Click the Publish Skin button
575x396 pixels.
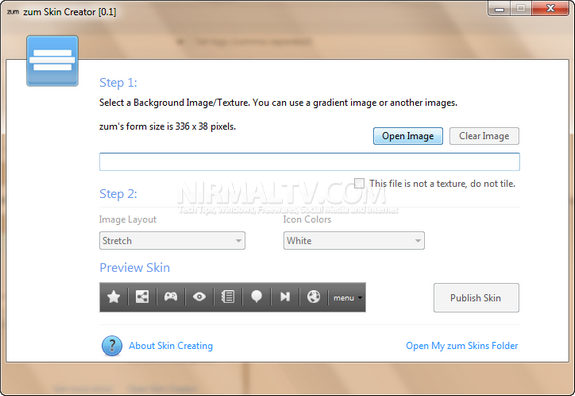(x=476, y=298)
